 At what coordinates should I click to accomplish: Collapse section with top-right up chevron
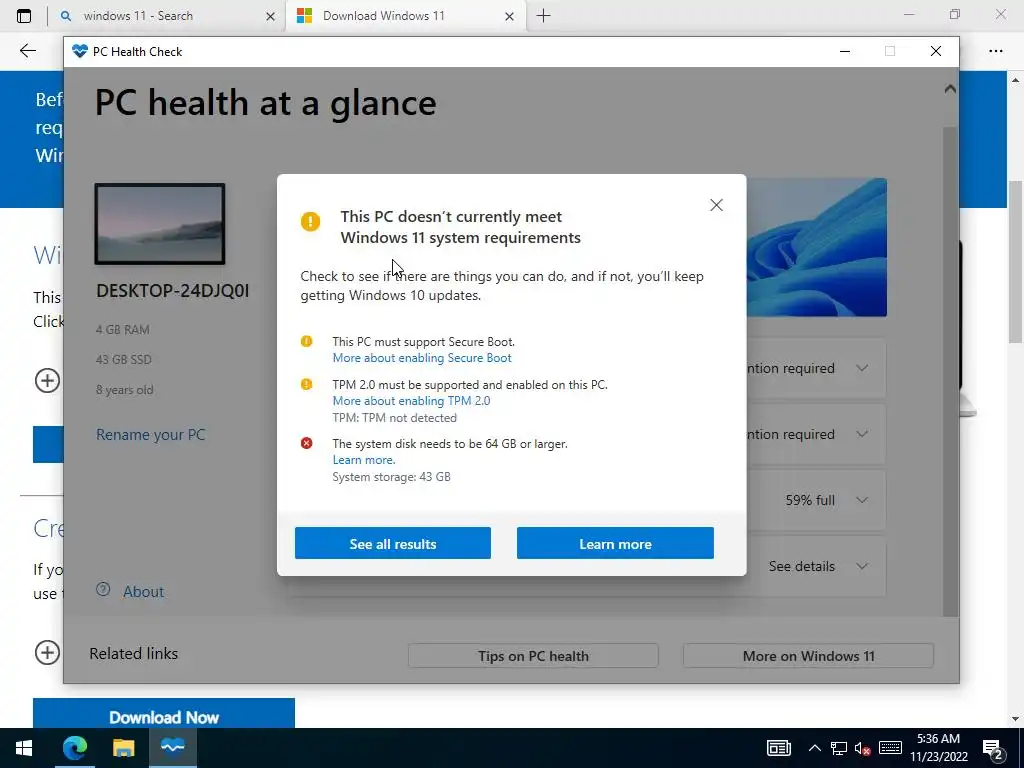click(x=950, y=89)
